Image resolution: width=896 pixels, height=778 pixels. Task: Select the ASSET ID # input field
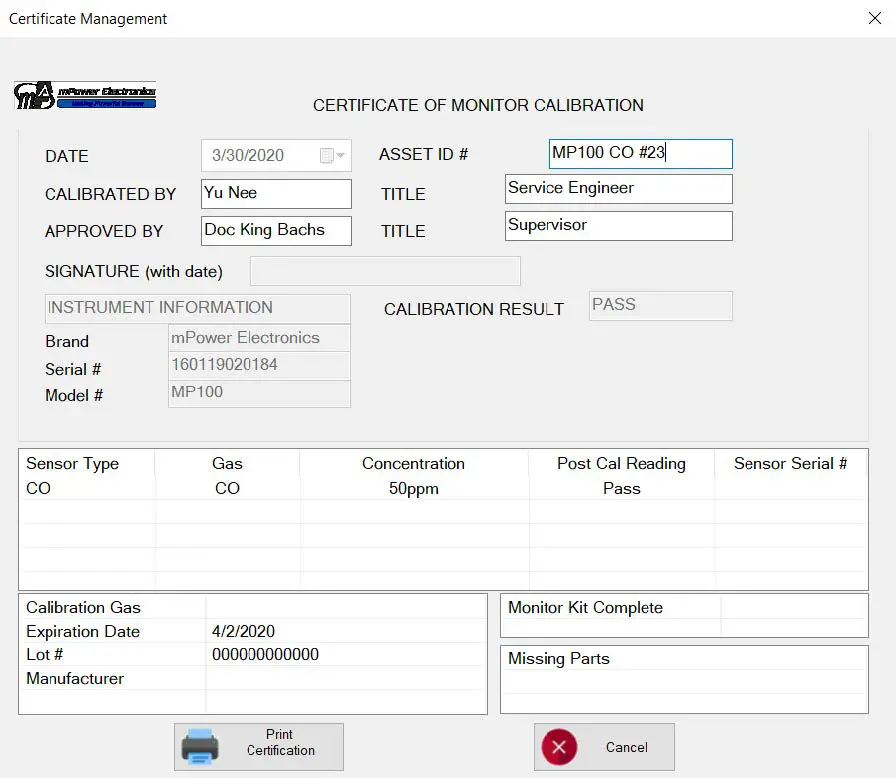639,153
